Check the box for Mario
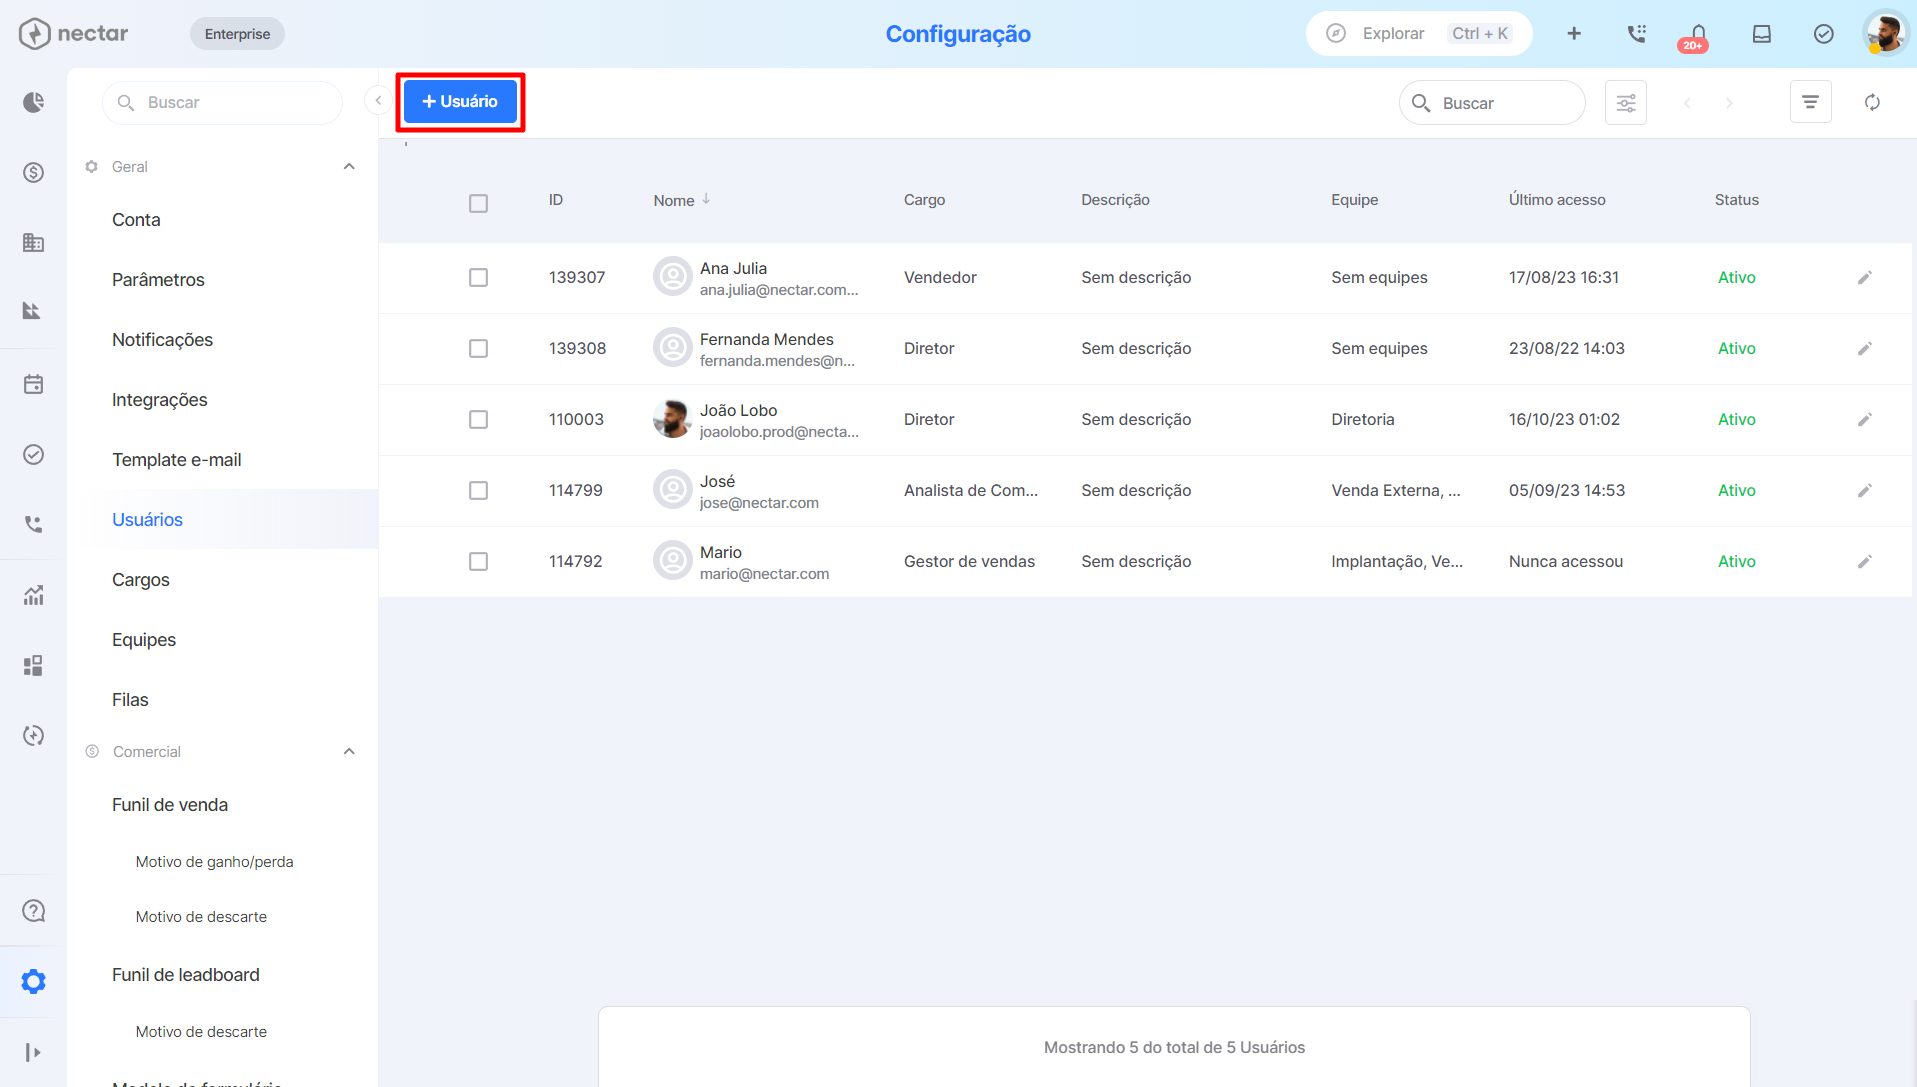The height and width of the screenshot is (1087, 1917). pyautogui.click(x=478, y=561)
